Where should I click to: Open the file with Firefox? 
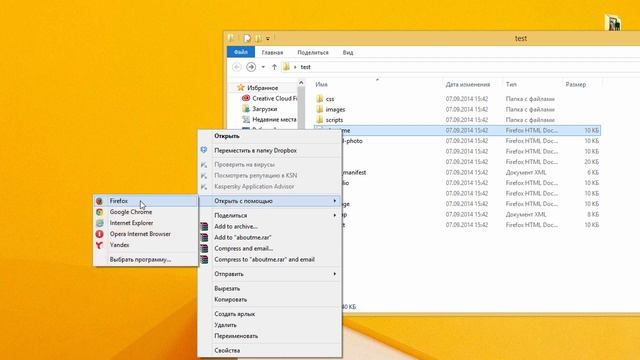(x=145, y=201)
